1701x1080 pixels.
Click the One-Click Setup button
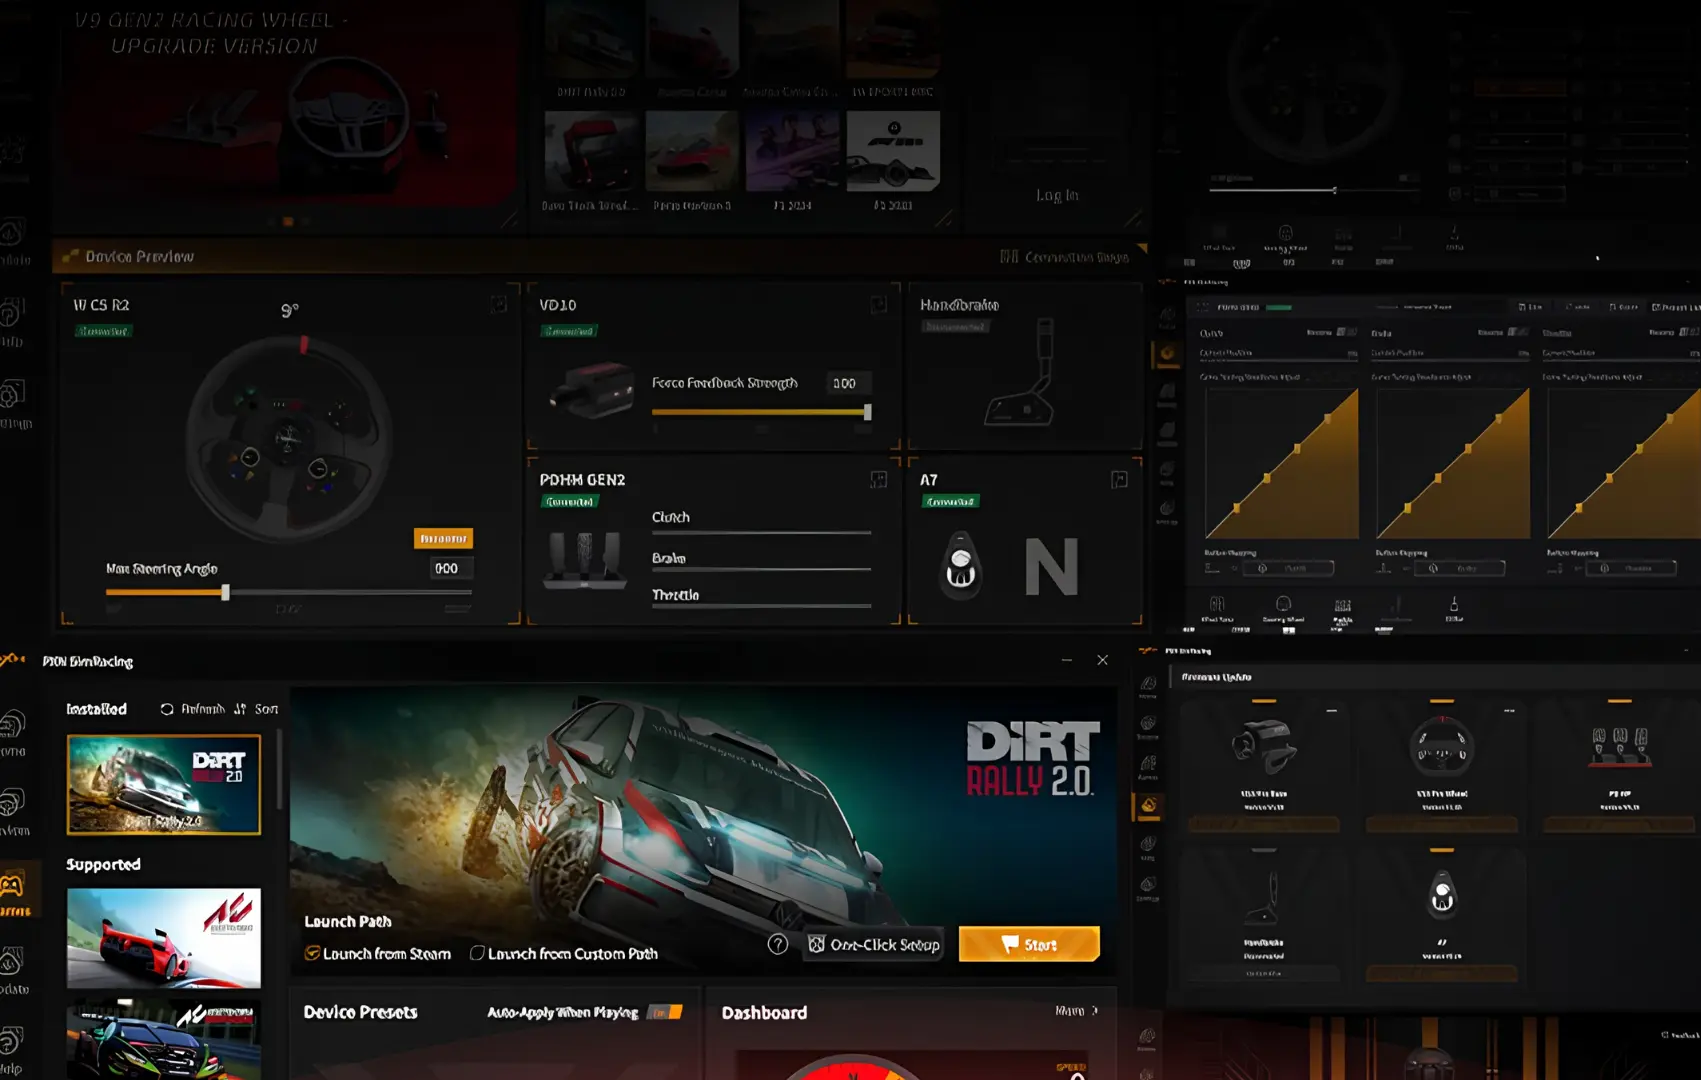874,944
